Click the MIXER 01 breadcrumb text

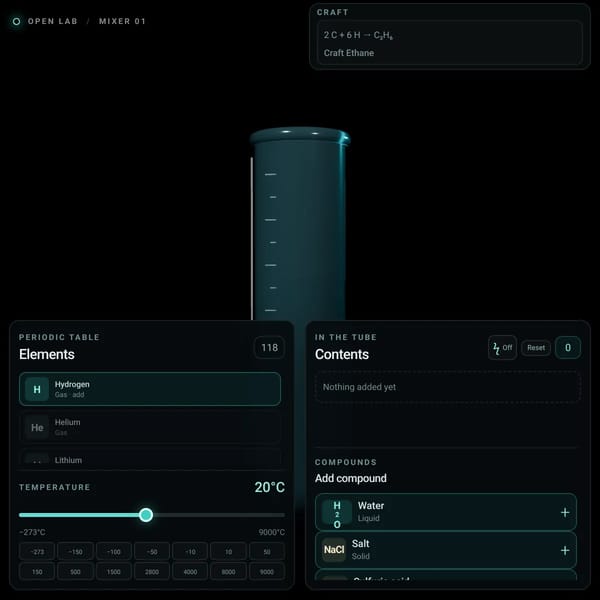point(122,21)
